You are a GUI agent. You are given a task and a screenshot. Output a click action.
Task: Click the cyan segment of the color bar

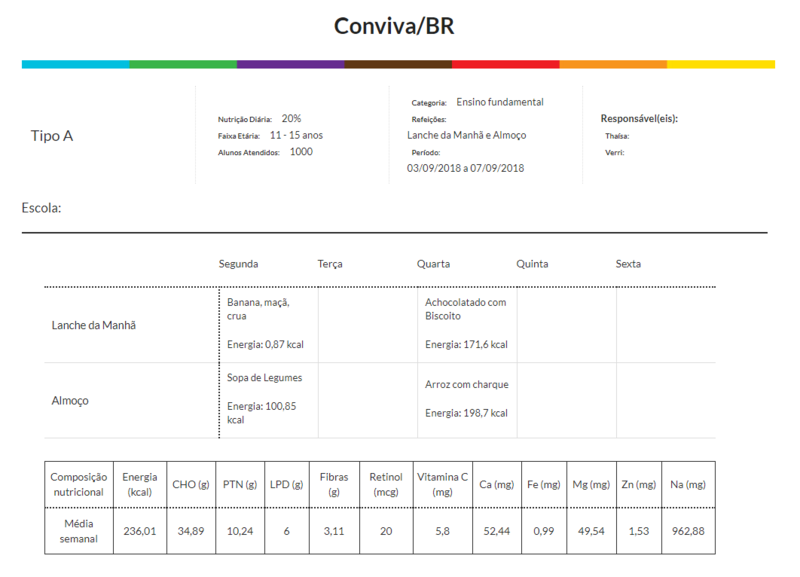click(x=75, y=64)
